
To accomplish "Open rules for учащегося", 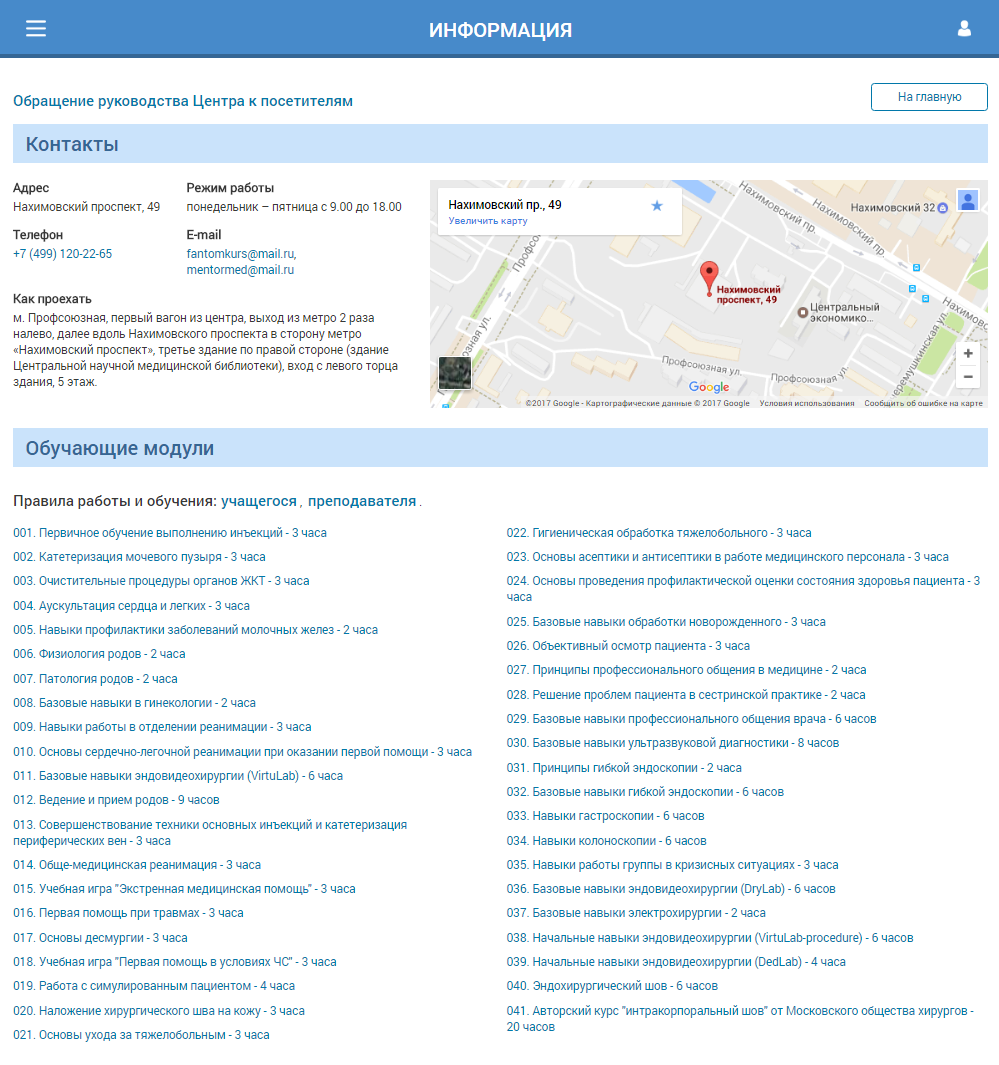I will (x=259, y=502).
